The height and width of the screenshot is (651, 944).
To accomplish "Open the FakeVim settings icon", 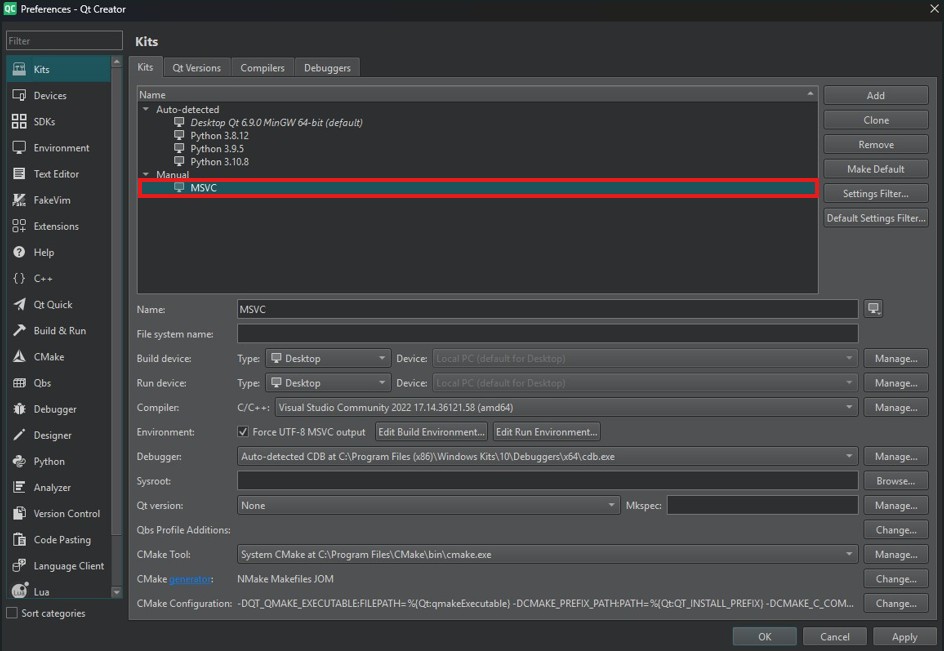I will pyautogui.click(x=19, y=200).
